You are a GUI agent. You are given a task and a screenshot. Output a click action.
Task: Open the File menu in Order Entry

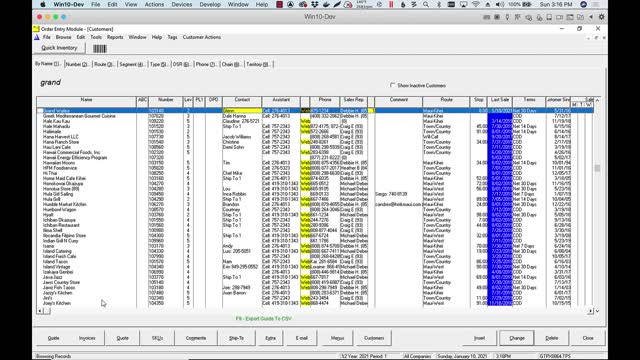point(47,37)
